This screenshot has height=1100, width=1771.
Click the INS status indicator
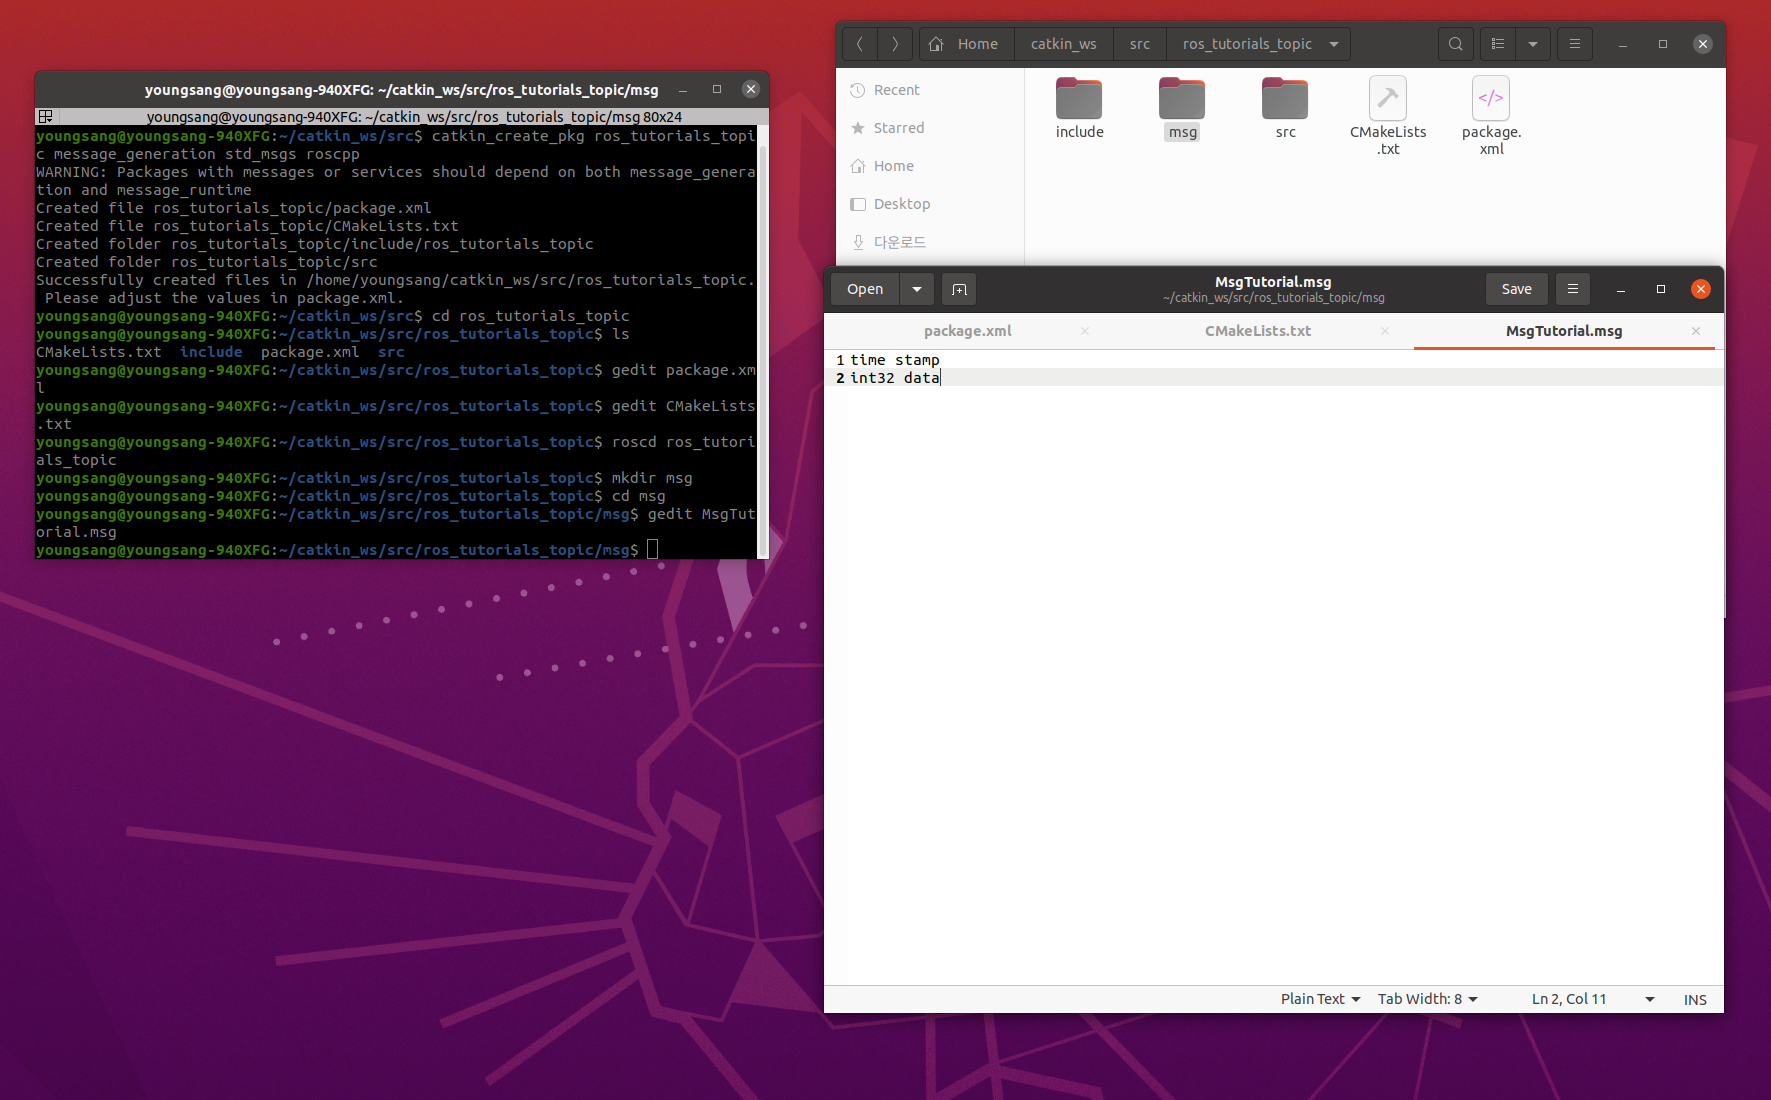(x=1695, y=1000)
